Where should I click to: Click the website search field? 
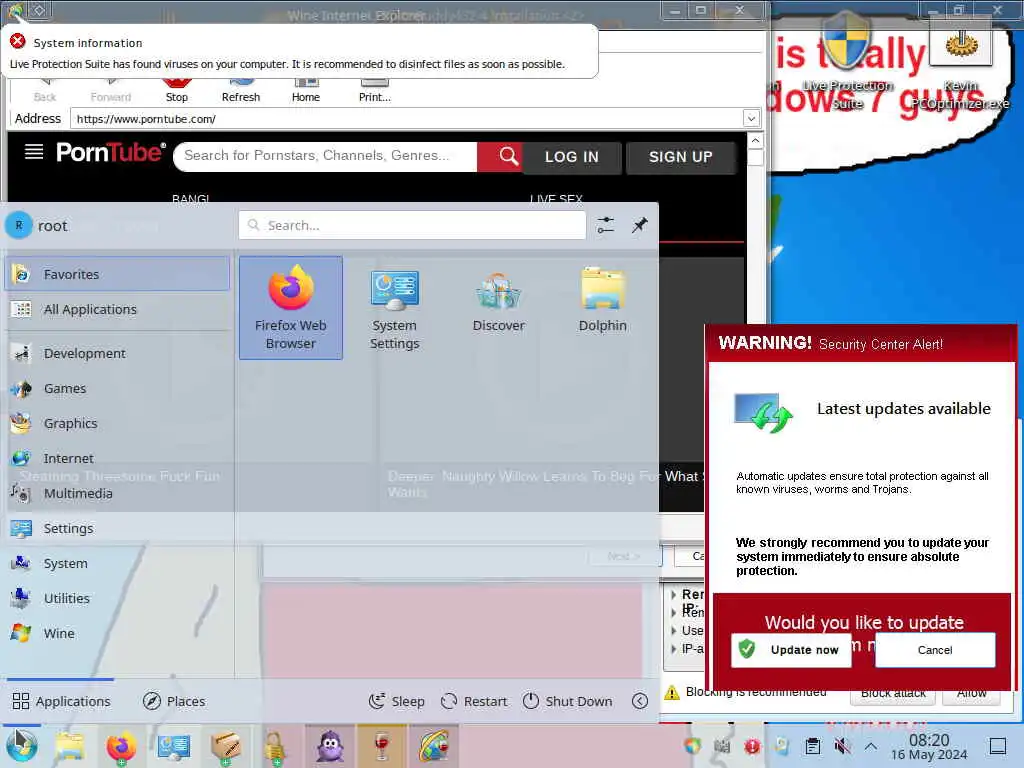[x=325, y=156]
